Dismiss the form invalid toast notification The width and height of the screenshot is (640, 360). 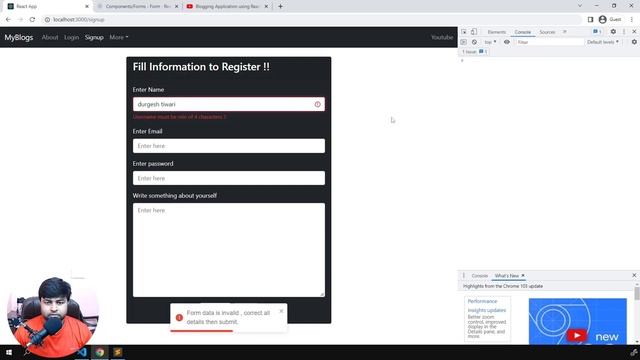tap(281, 311)
